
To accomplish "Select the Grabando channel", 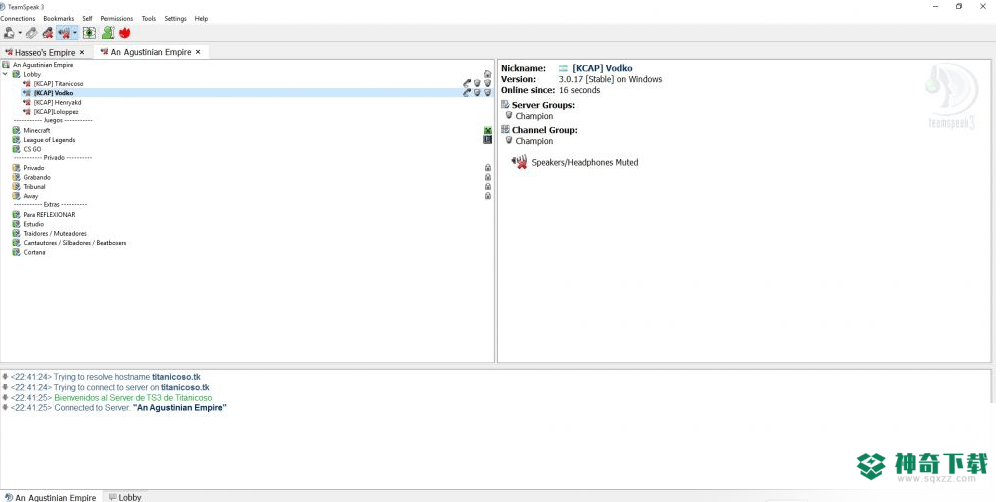I will pyautogui.click(x=37, y=177).
